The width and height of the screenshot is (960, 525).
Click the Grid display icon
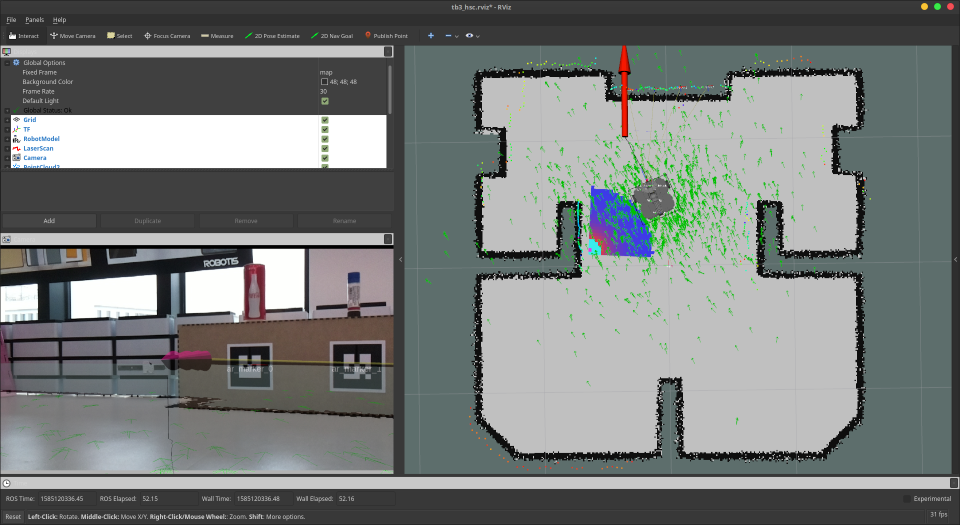pyautogui.click(x=17, y=120)
